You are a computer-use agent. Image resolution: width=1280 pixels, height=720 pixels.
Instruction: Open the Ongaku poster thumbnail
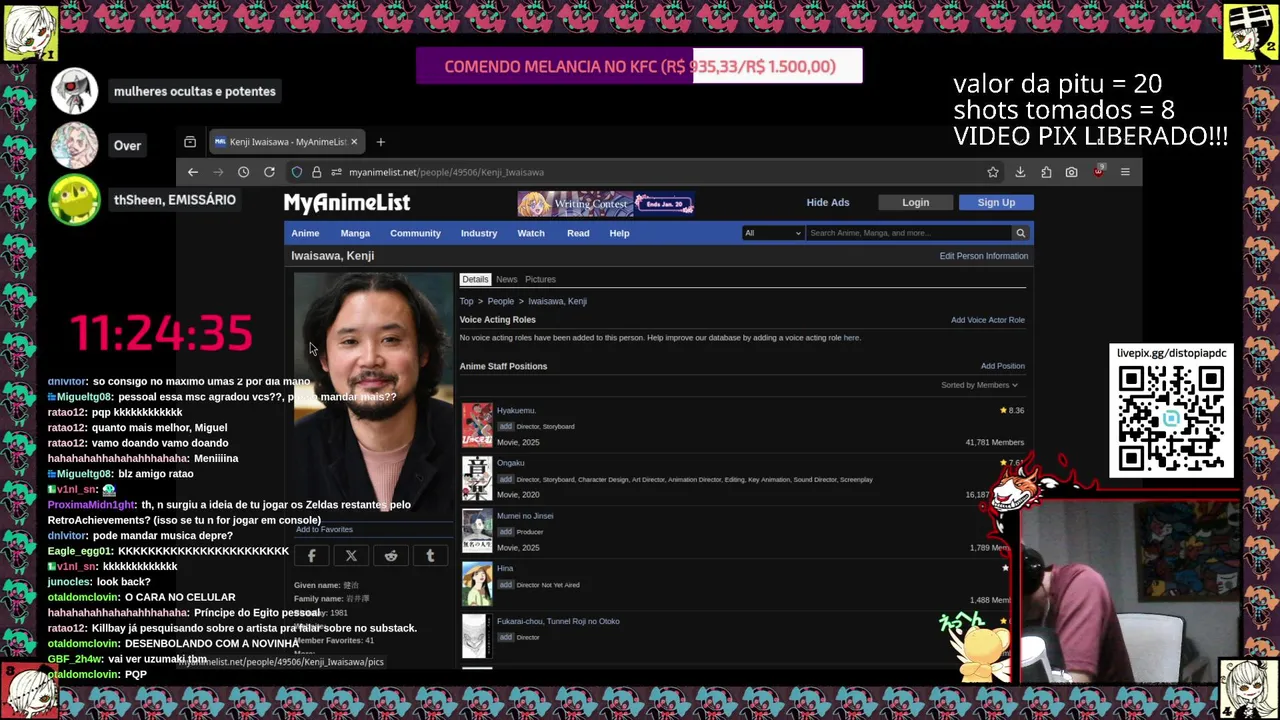click(x=477, y=477)
